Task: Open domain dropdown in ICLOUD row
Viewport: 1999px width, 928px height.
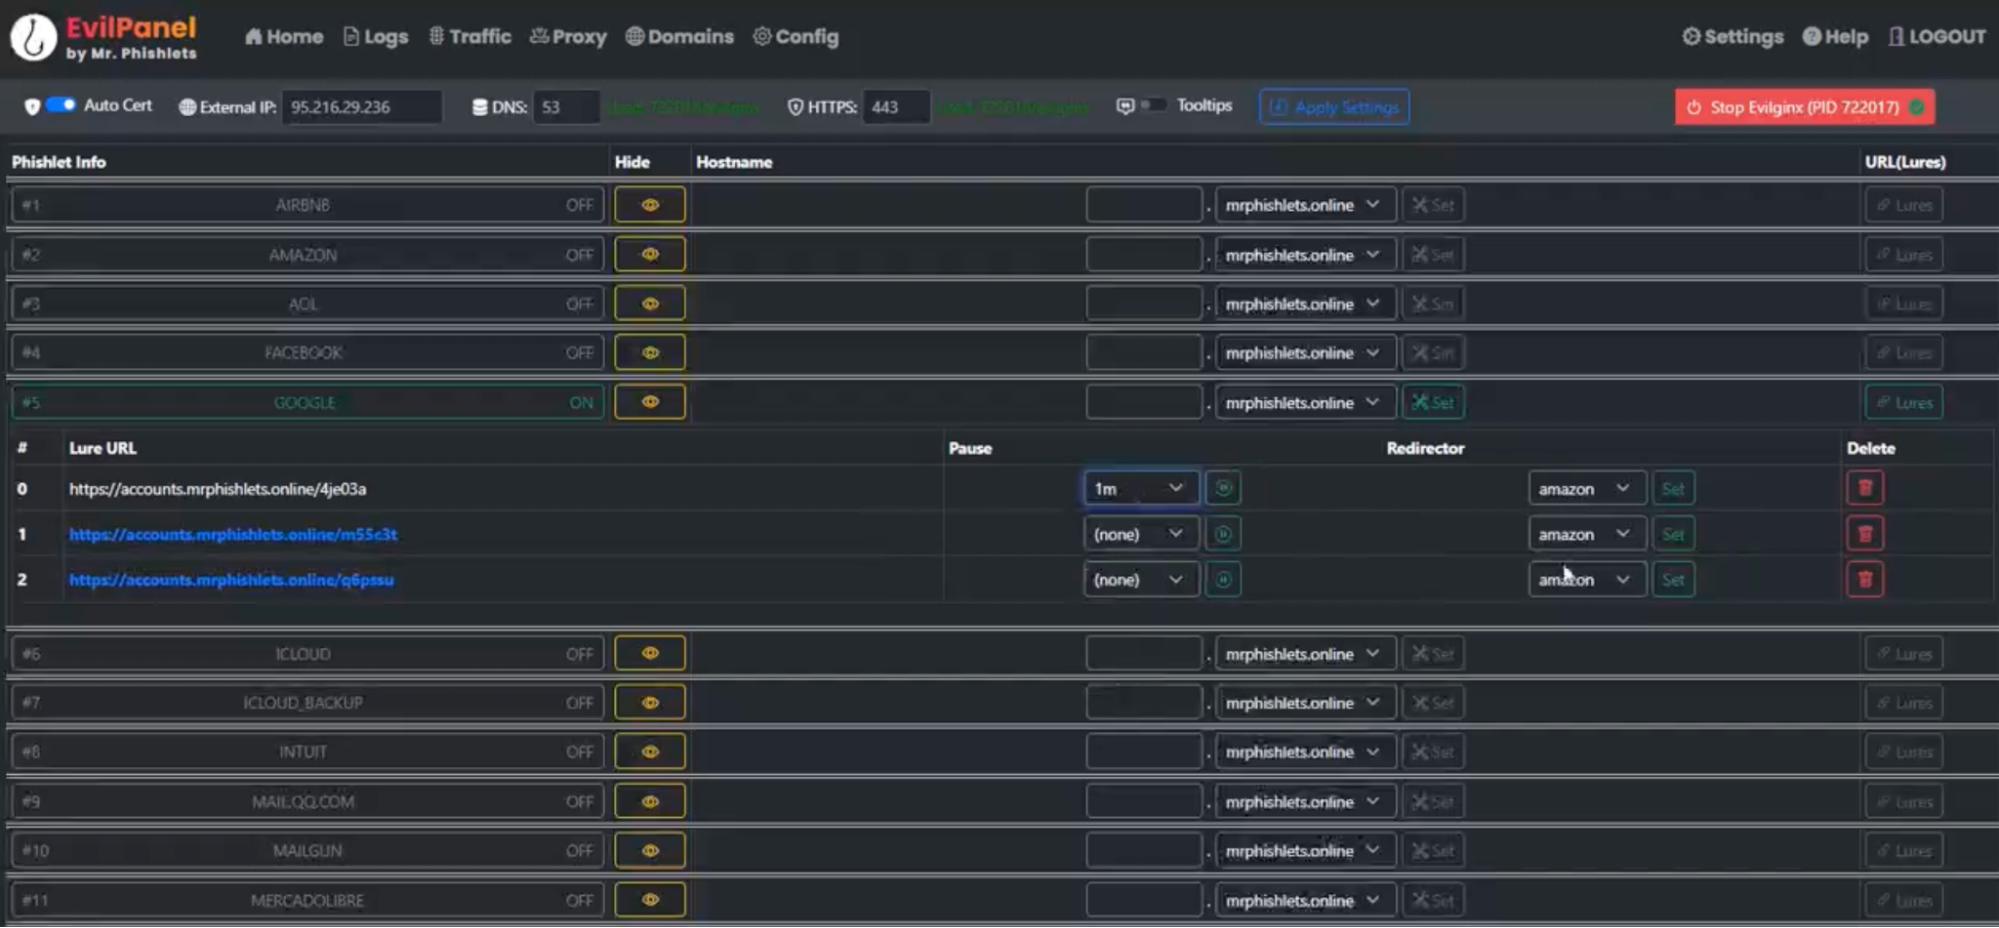Action: (1304, 654)
